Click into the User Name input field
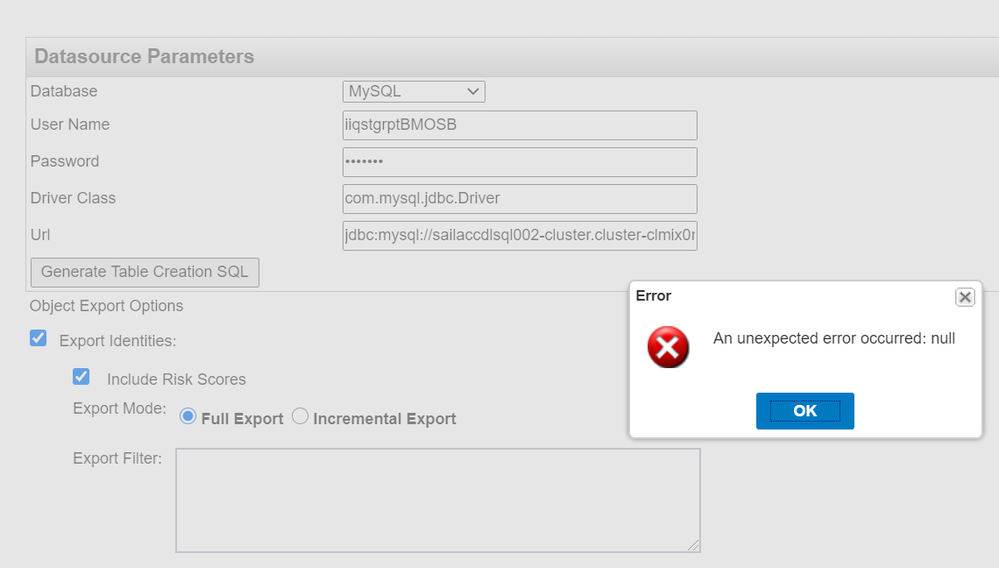The height and width of the screenshot is (568, 999). tap(519, 125)
